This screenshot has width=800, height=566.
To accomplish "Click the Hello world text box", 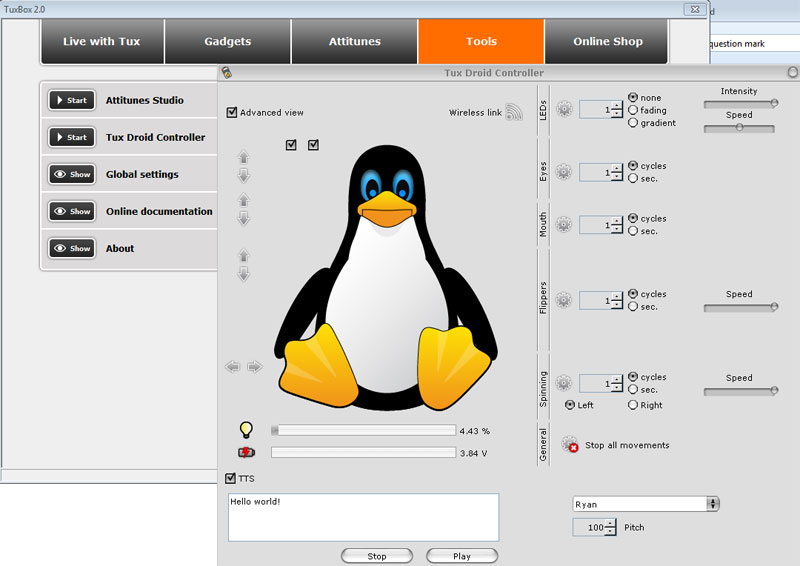I will coord(363,517).
